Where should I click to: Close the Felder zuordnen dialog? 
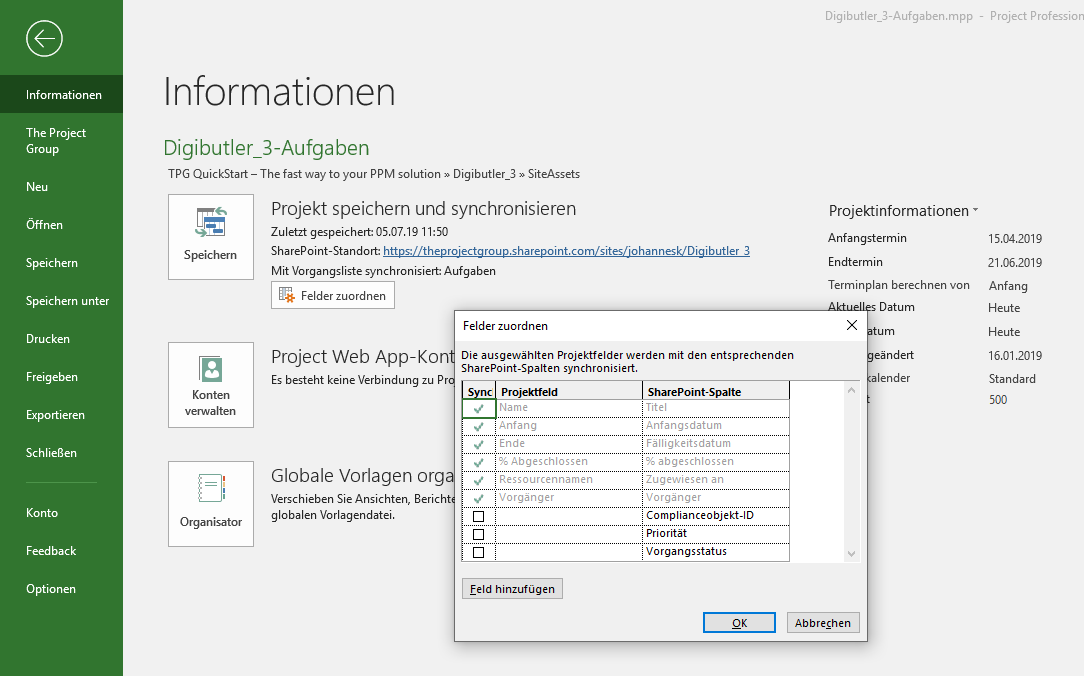click(852, 325)
